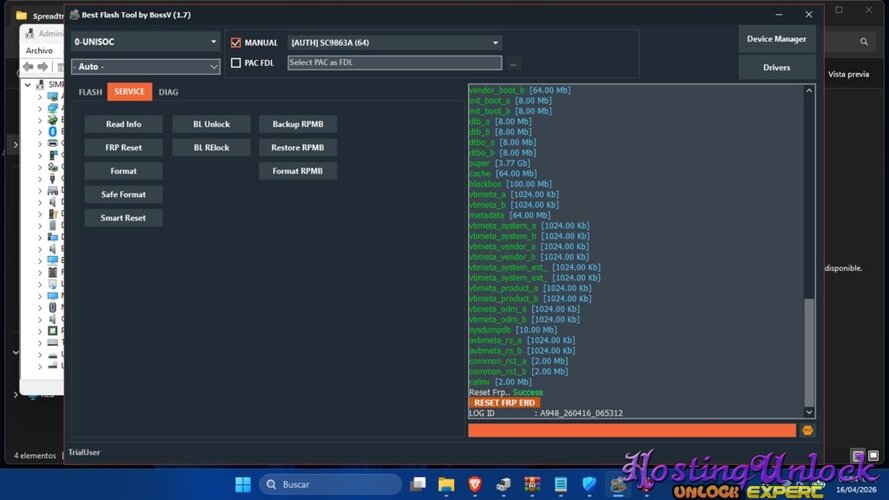Click the taskbar date 16/04/2026
Screen dimensions: 889x500
(x=856, y=490)
